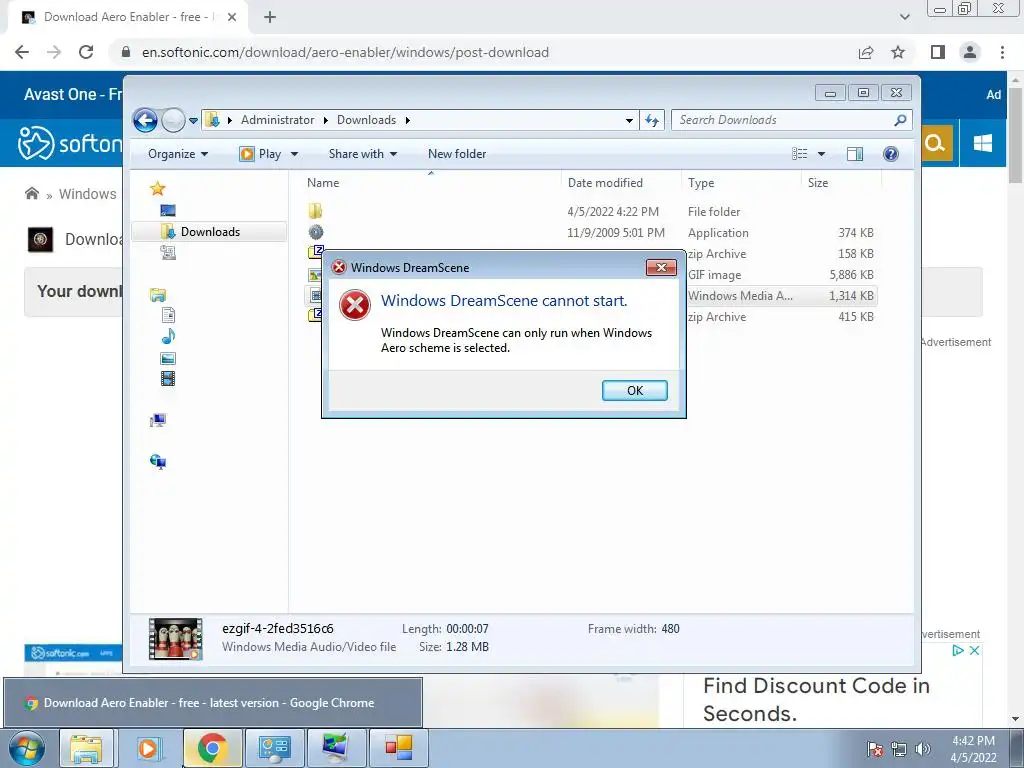1024x768 pixels.
Task: Select the Videos library filmstrip icon
Action: tap(168, 379)
